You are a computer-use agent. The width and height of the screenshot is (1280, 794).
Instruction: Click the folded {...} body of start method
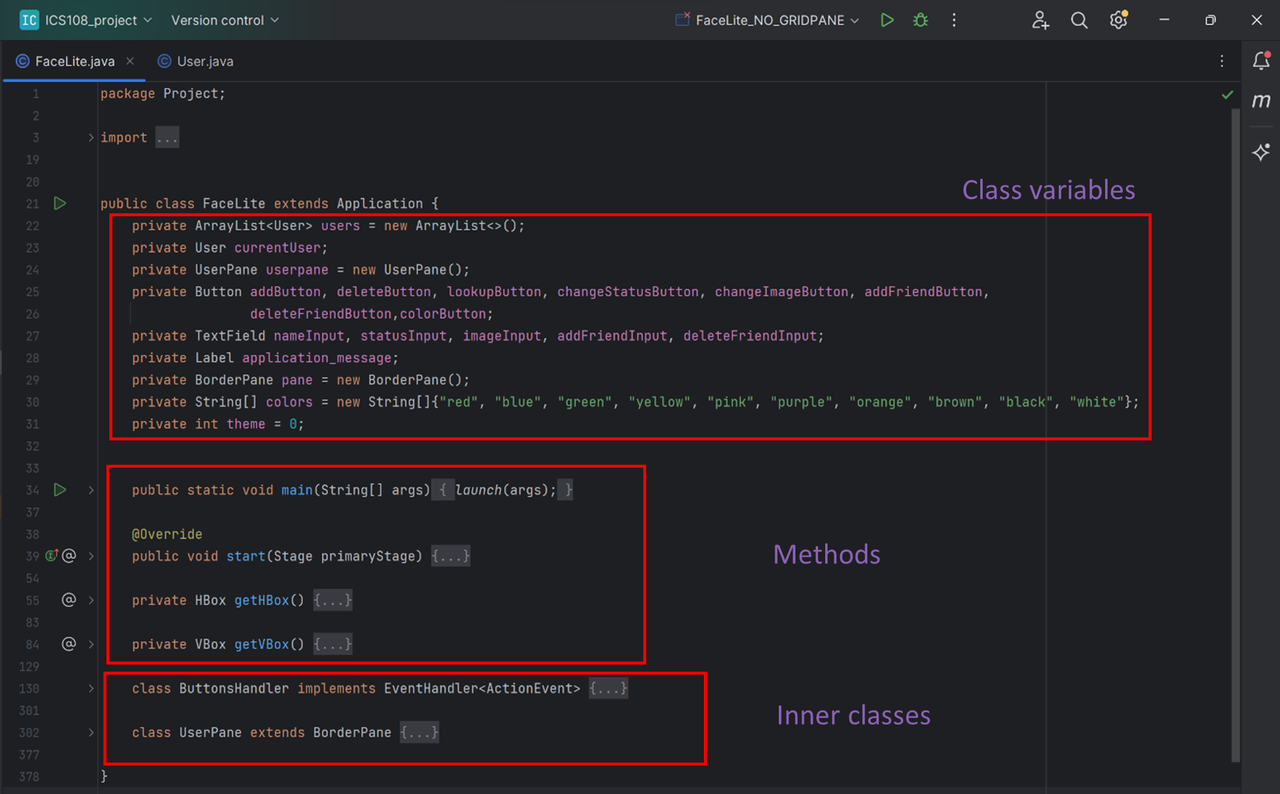point(450,556)
